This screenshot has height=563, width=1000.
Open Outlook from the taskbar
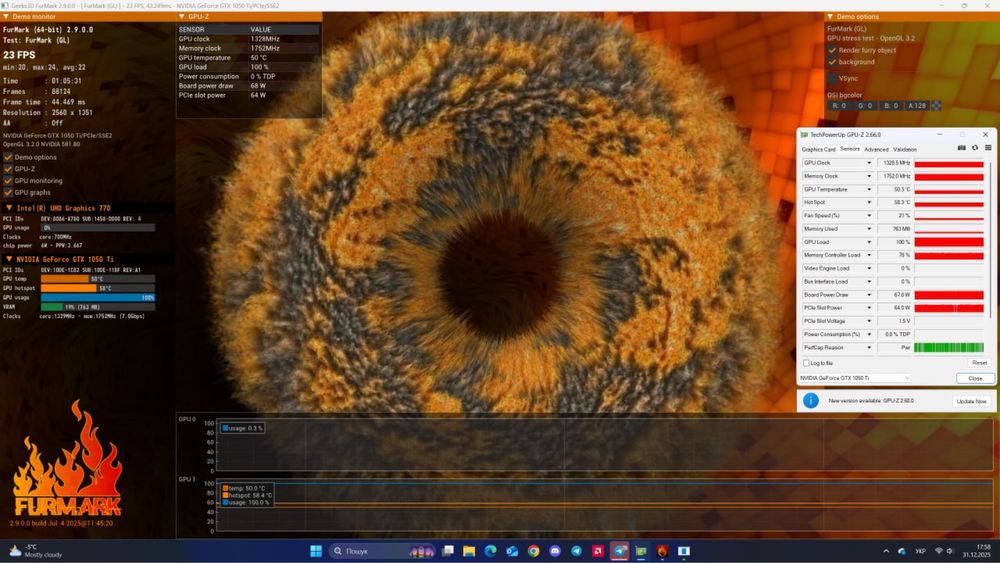click(x=512, y=551)
